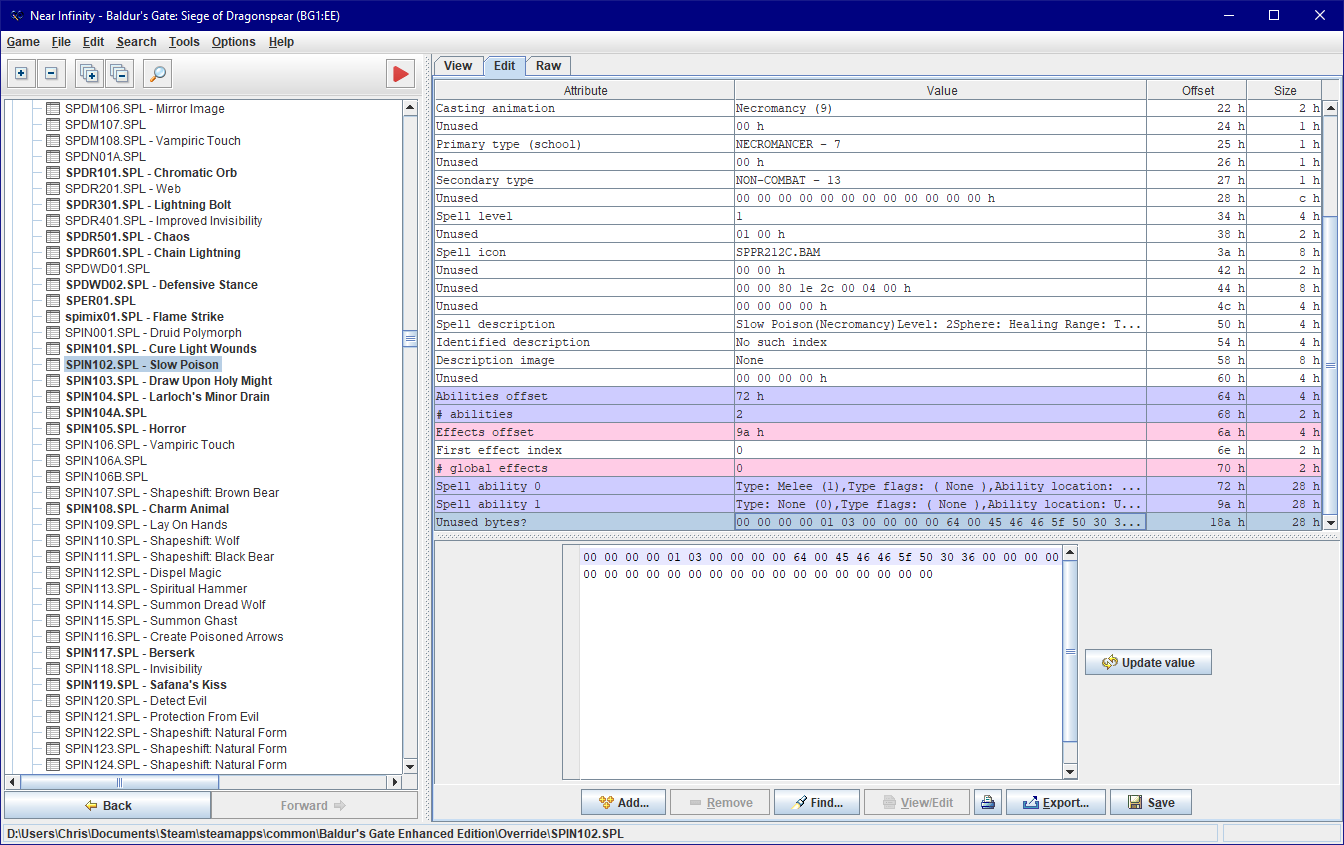1344x845 pixels.
Task: Select SPIN001.SPL - Druid Polymorph
Action: (x=154, y=333)
